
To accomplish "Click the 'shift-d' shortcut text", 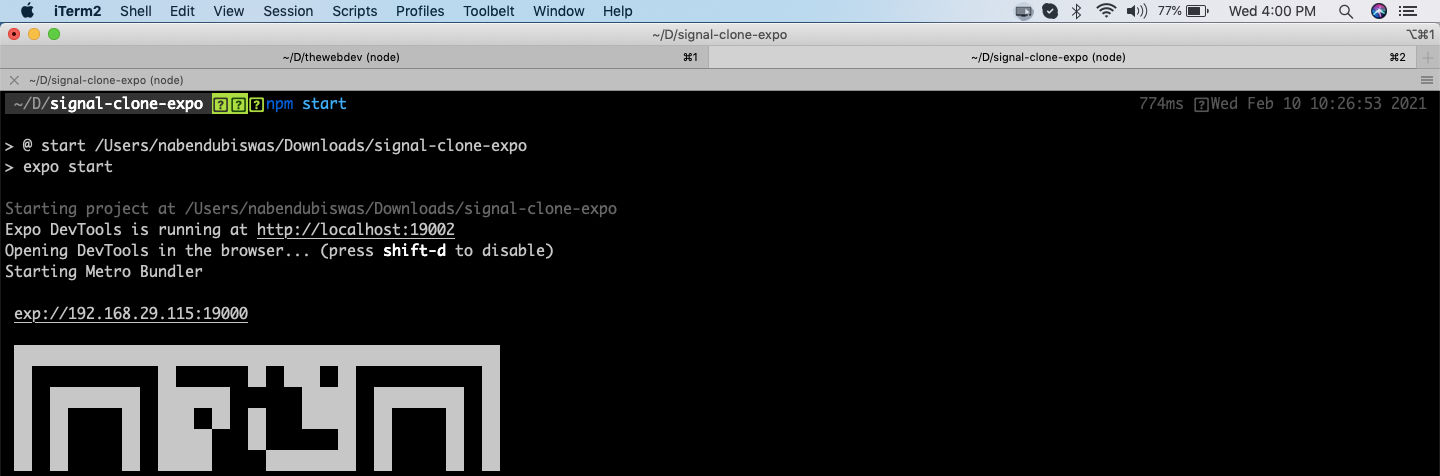I will [414, 250].
